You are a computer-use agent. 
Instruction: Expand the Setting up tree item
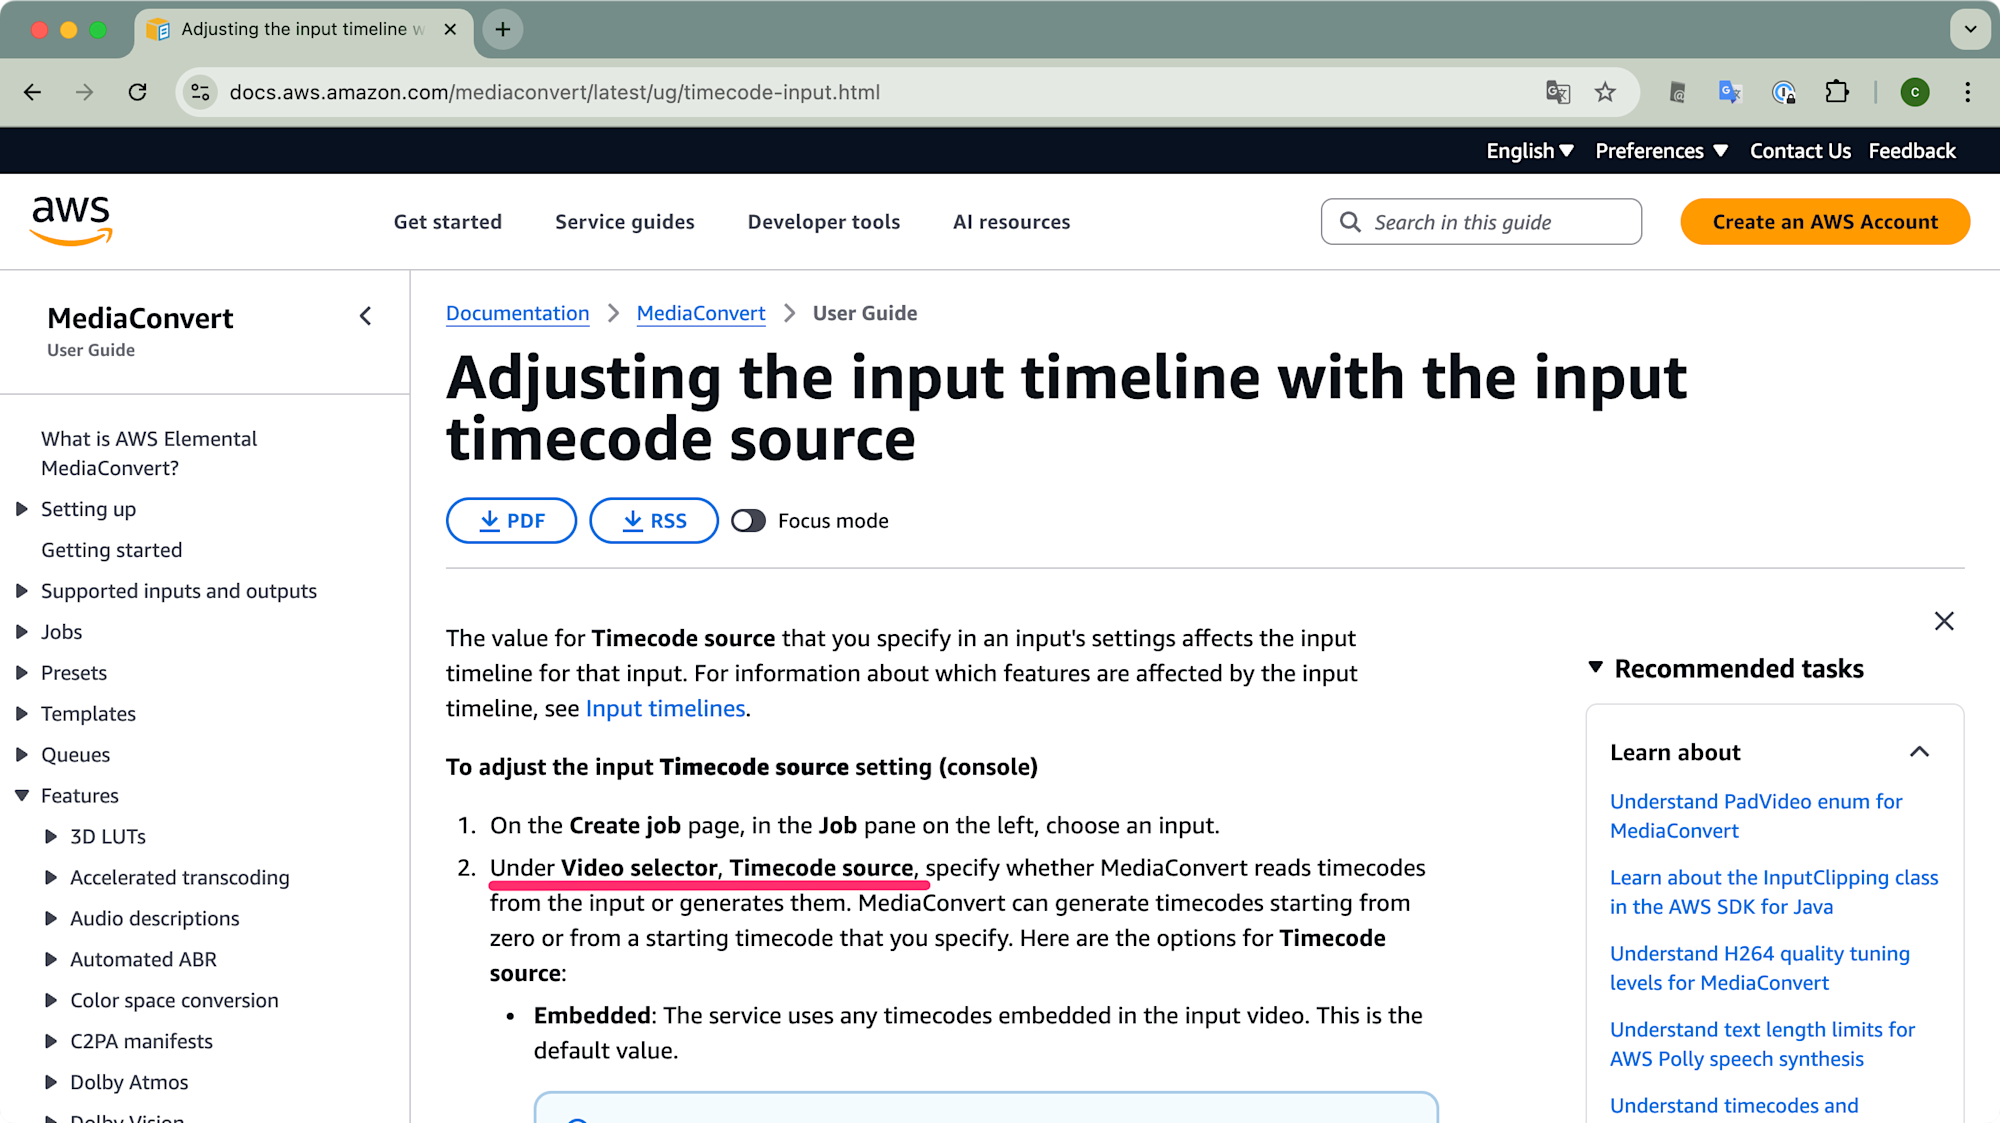[22, 509]
